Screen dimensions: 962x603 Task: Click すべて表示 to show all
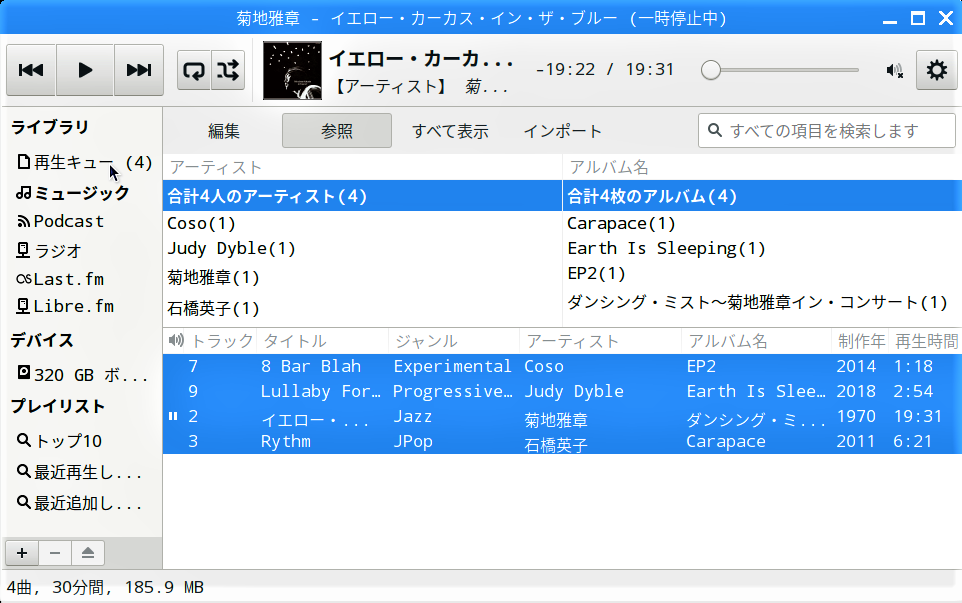tap(450, 131)
